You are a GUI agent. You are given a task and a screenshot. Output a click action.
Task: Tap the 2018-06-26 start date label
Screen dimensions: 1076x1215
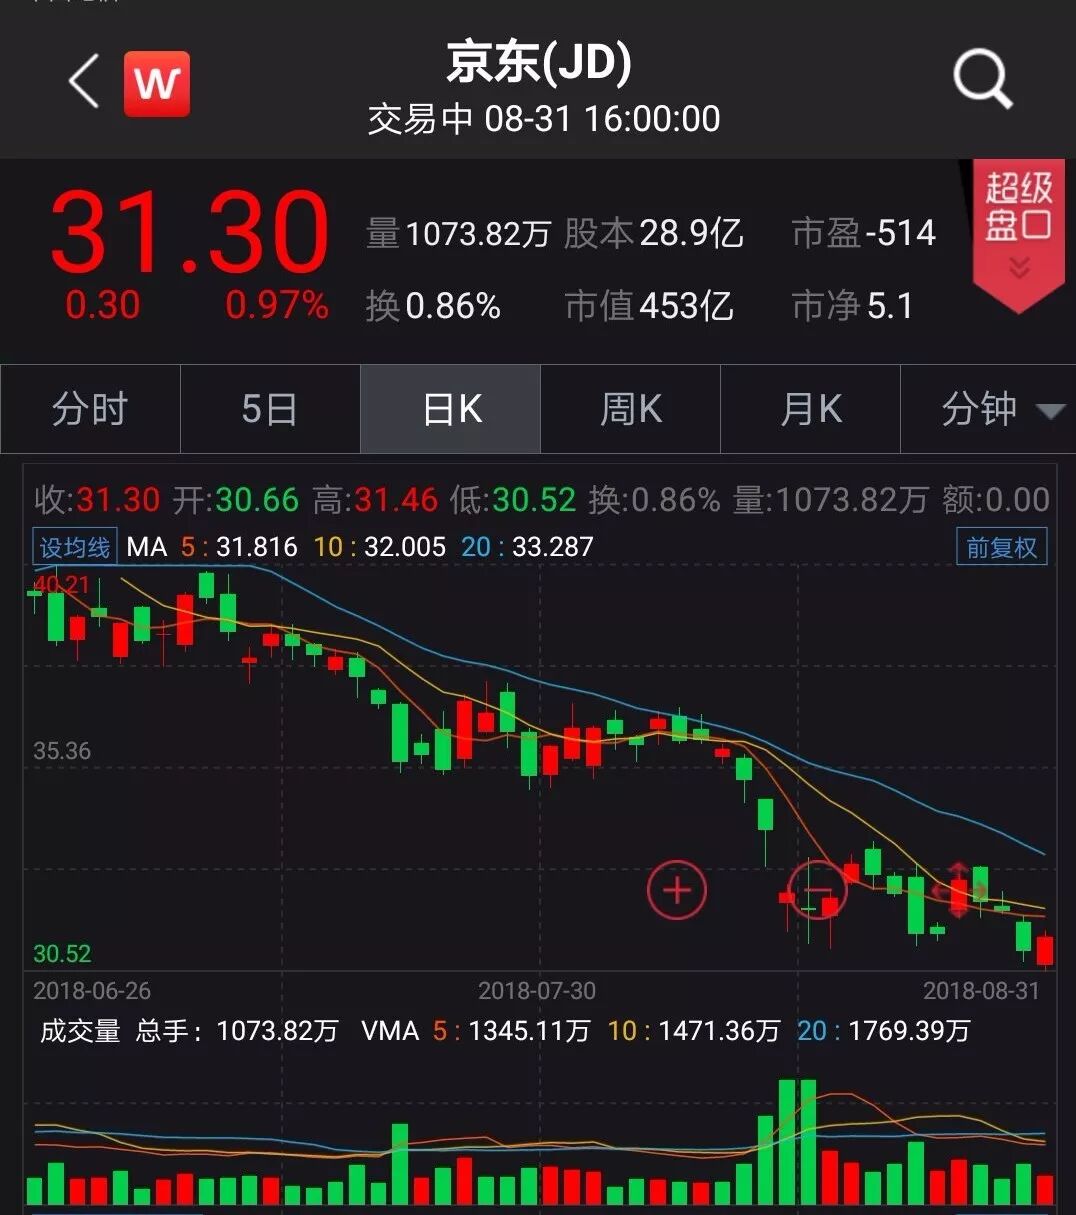pyautogui.click(x=92, y=991)
